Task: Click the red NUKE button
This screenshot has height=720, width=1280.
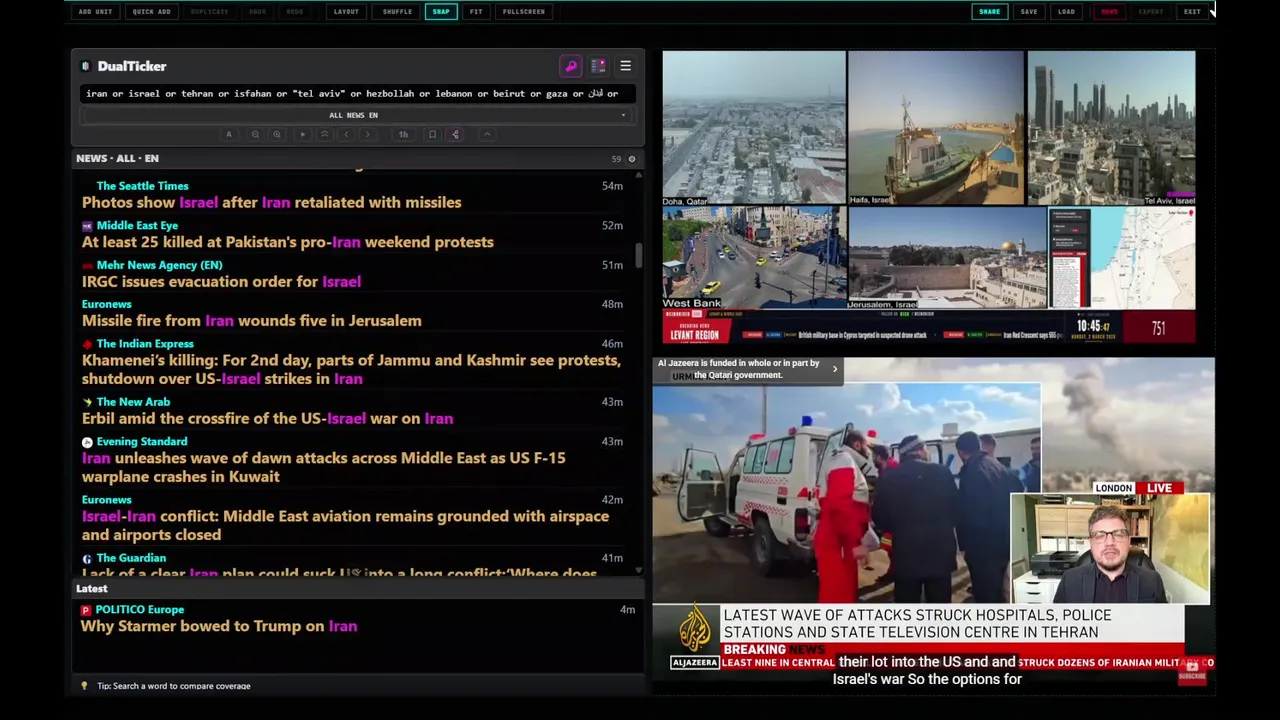Action: pos(1109,12)
